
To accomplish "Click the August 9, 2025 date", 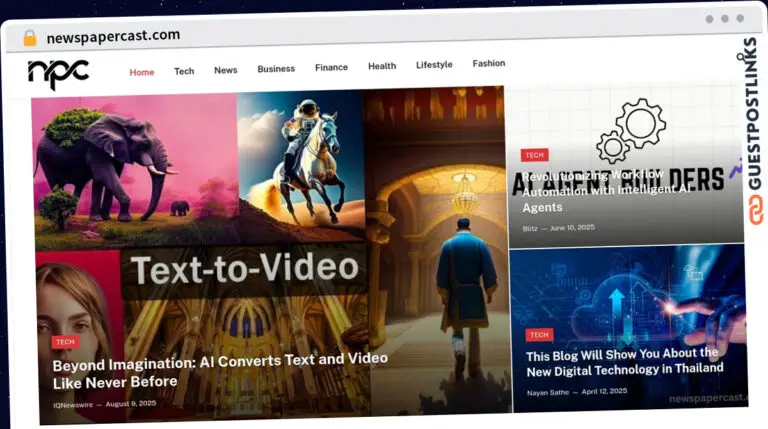I will pos(131,404).
